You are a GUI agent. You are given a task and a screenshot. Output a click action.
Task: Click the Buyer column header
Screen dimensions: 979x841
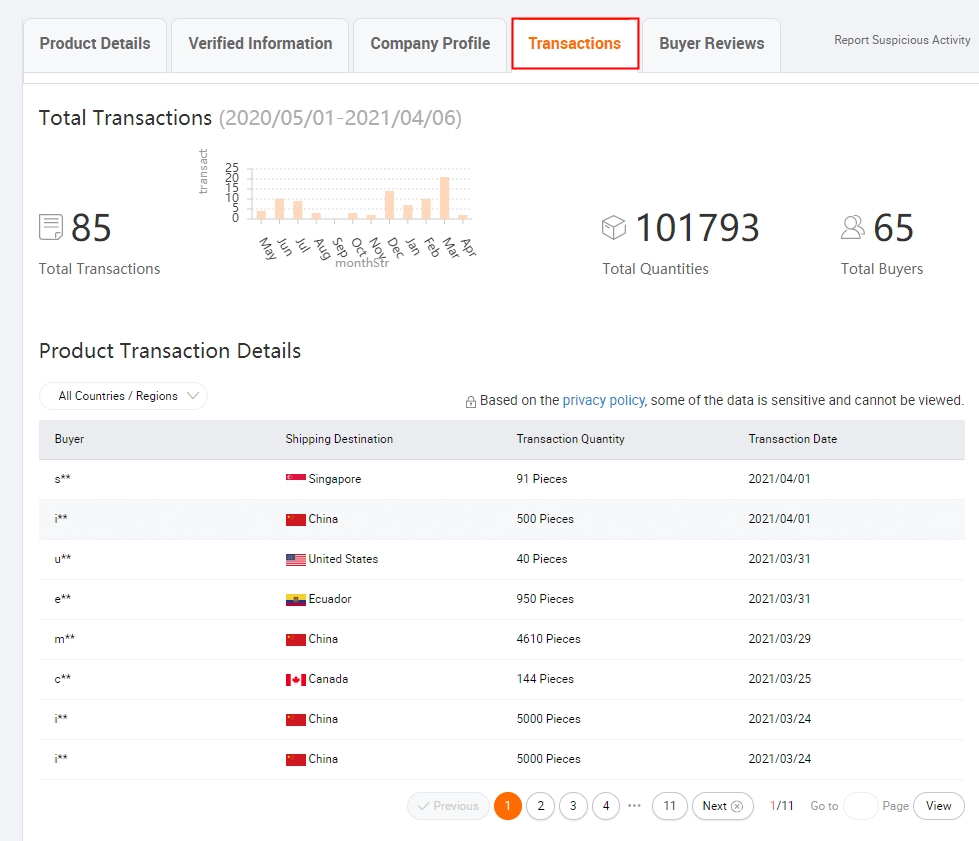(69, 439)
